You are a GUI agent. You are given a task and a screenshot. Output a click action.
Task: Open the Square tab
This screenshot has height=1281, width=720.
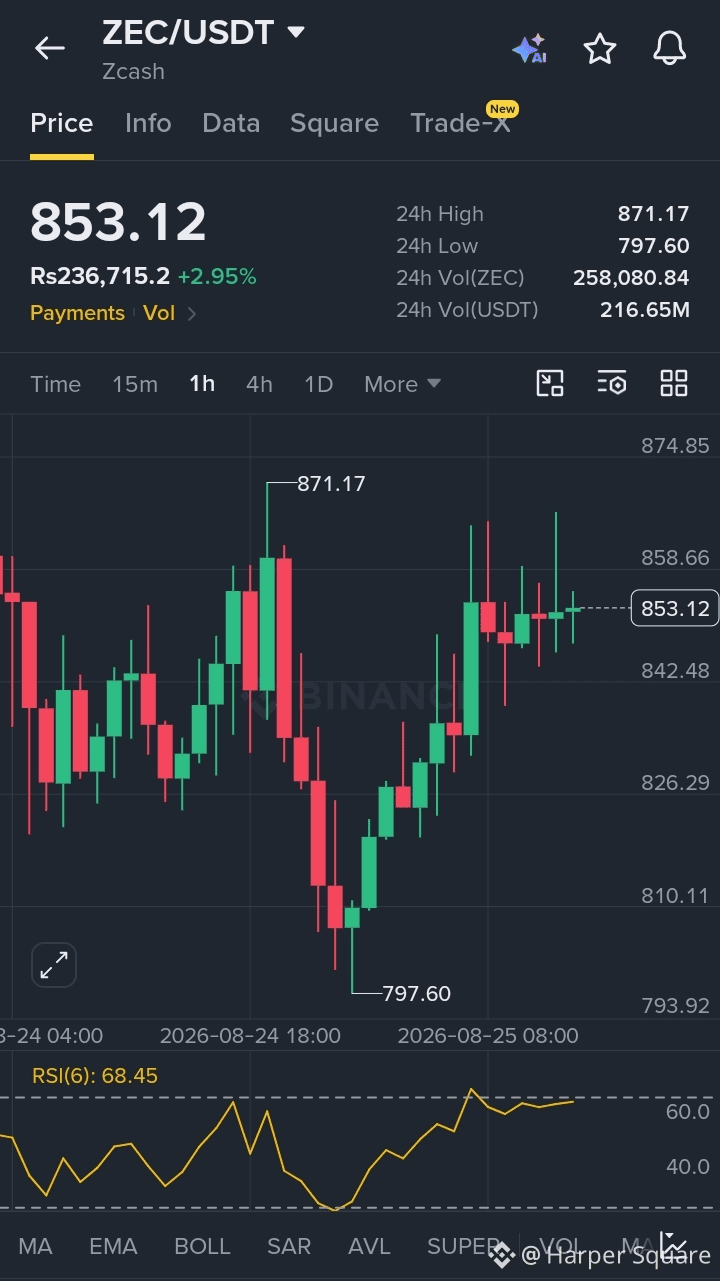pos(334,123)
